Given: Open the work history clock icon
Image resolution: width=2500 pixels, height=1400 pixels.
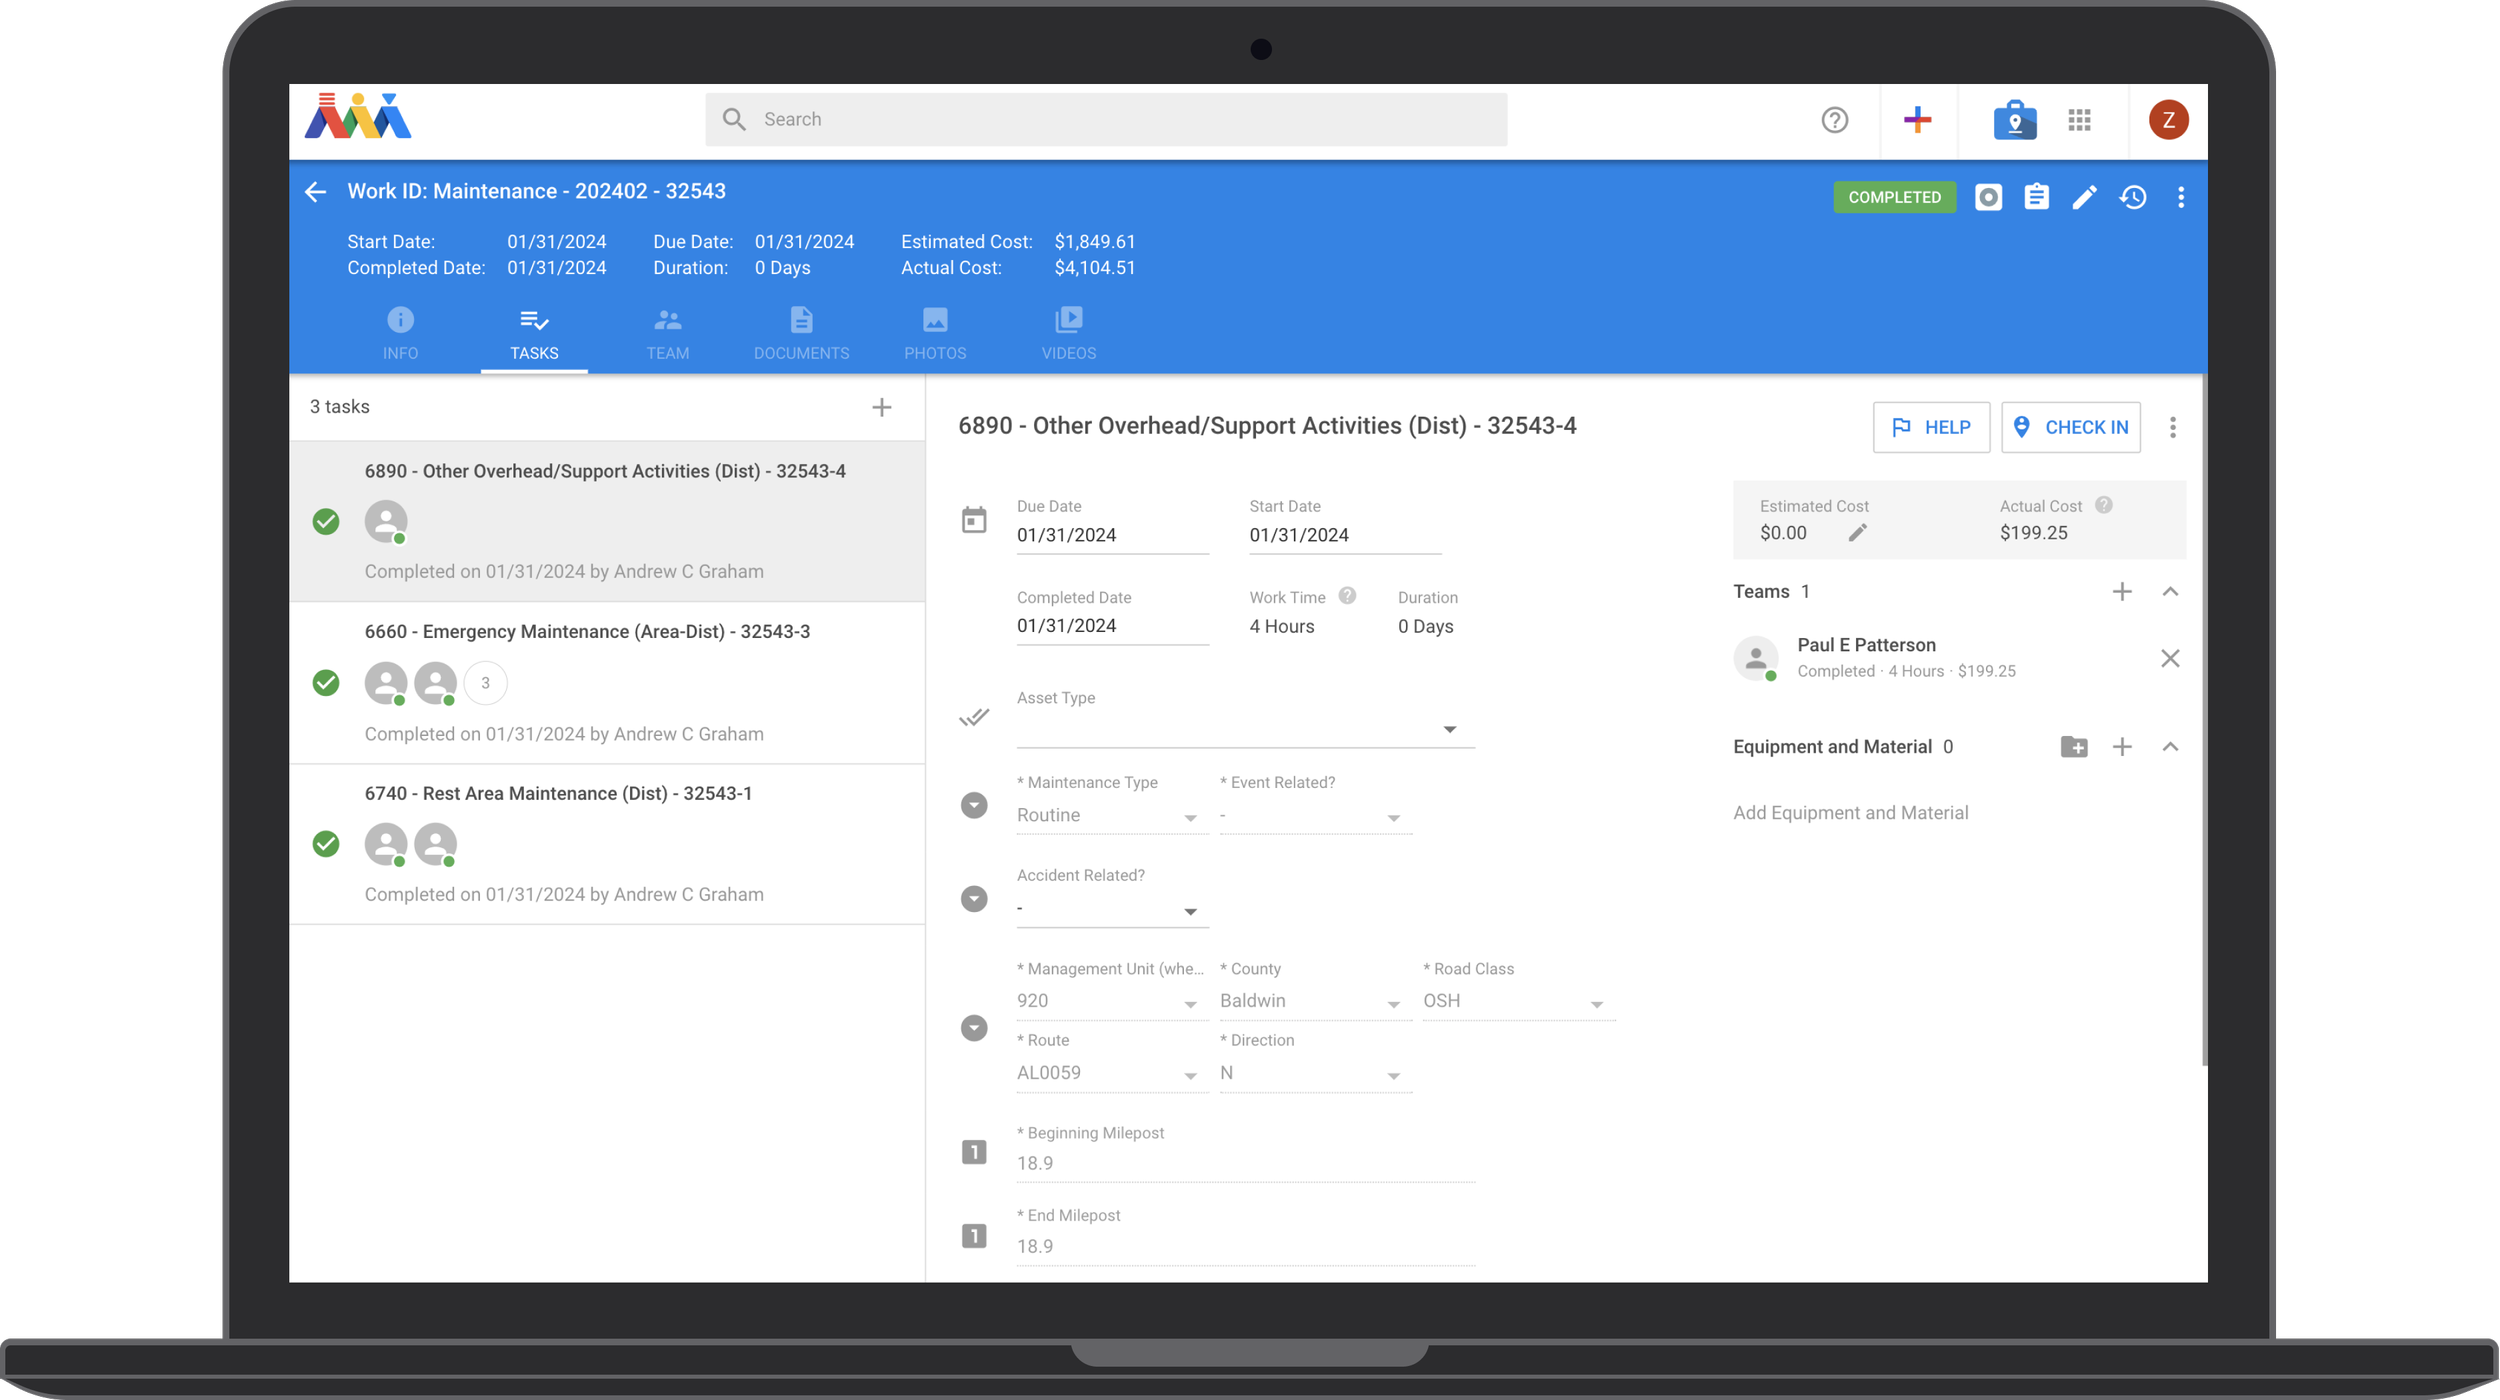Looking at the screenshot, I should [2132, 197].
